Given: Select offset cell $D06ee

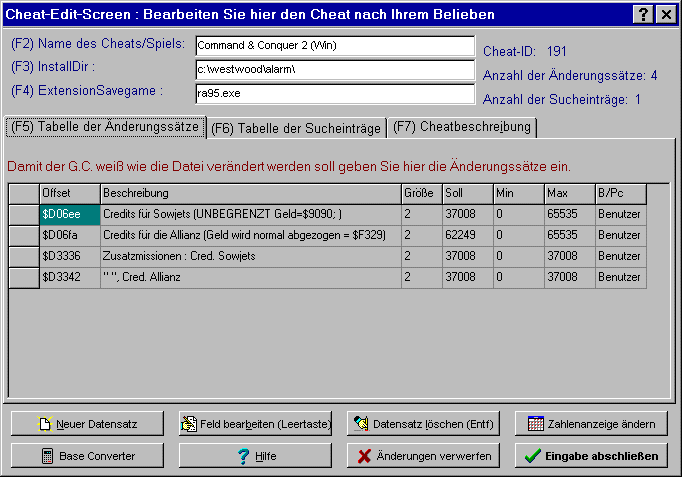Looking at the screenshot, I should [x=70, y=214].
